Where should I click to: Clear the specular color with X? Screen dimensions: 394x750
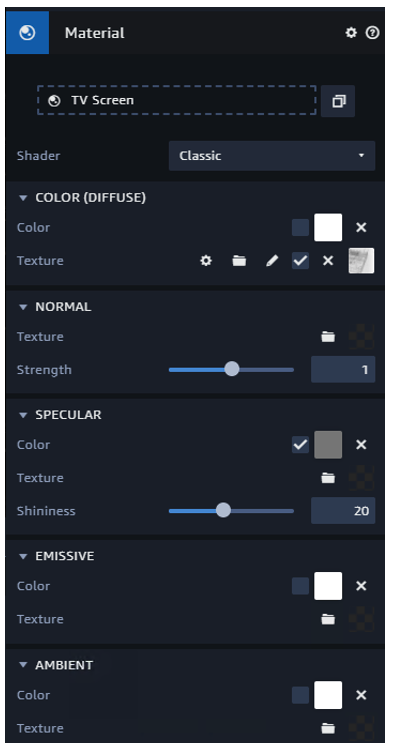(361, 445)
